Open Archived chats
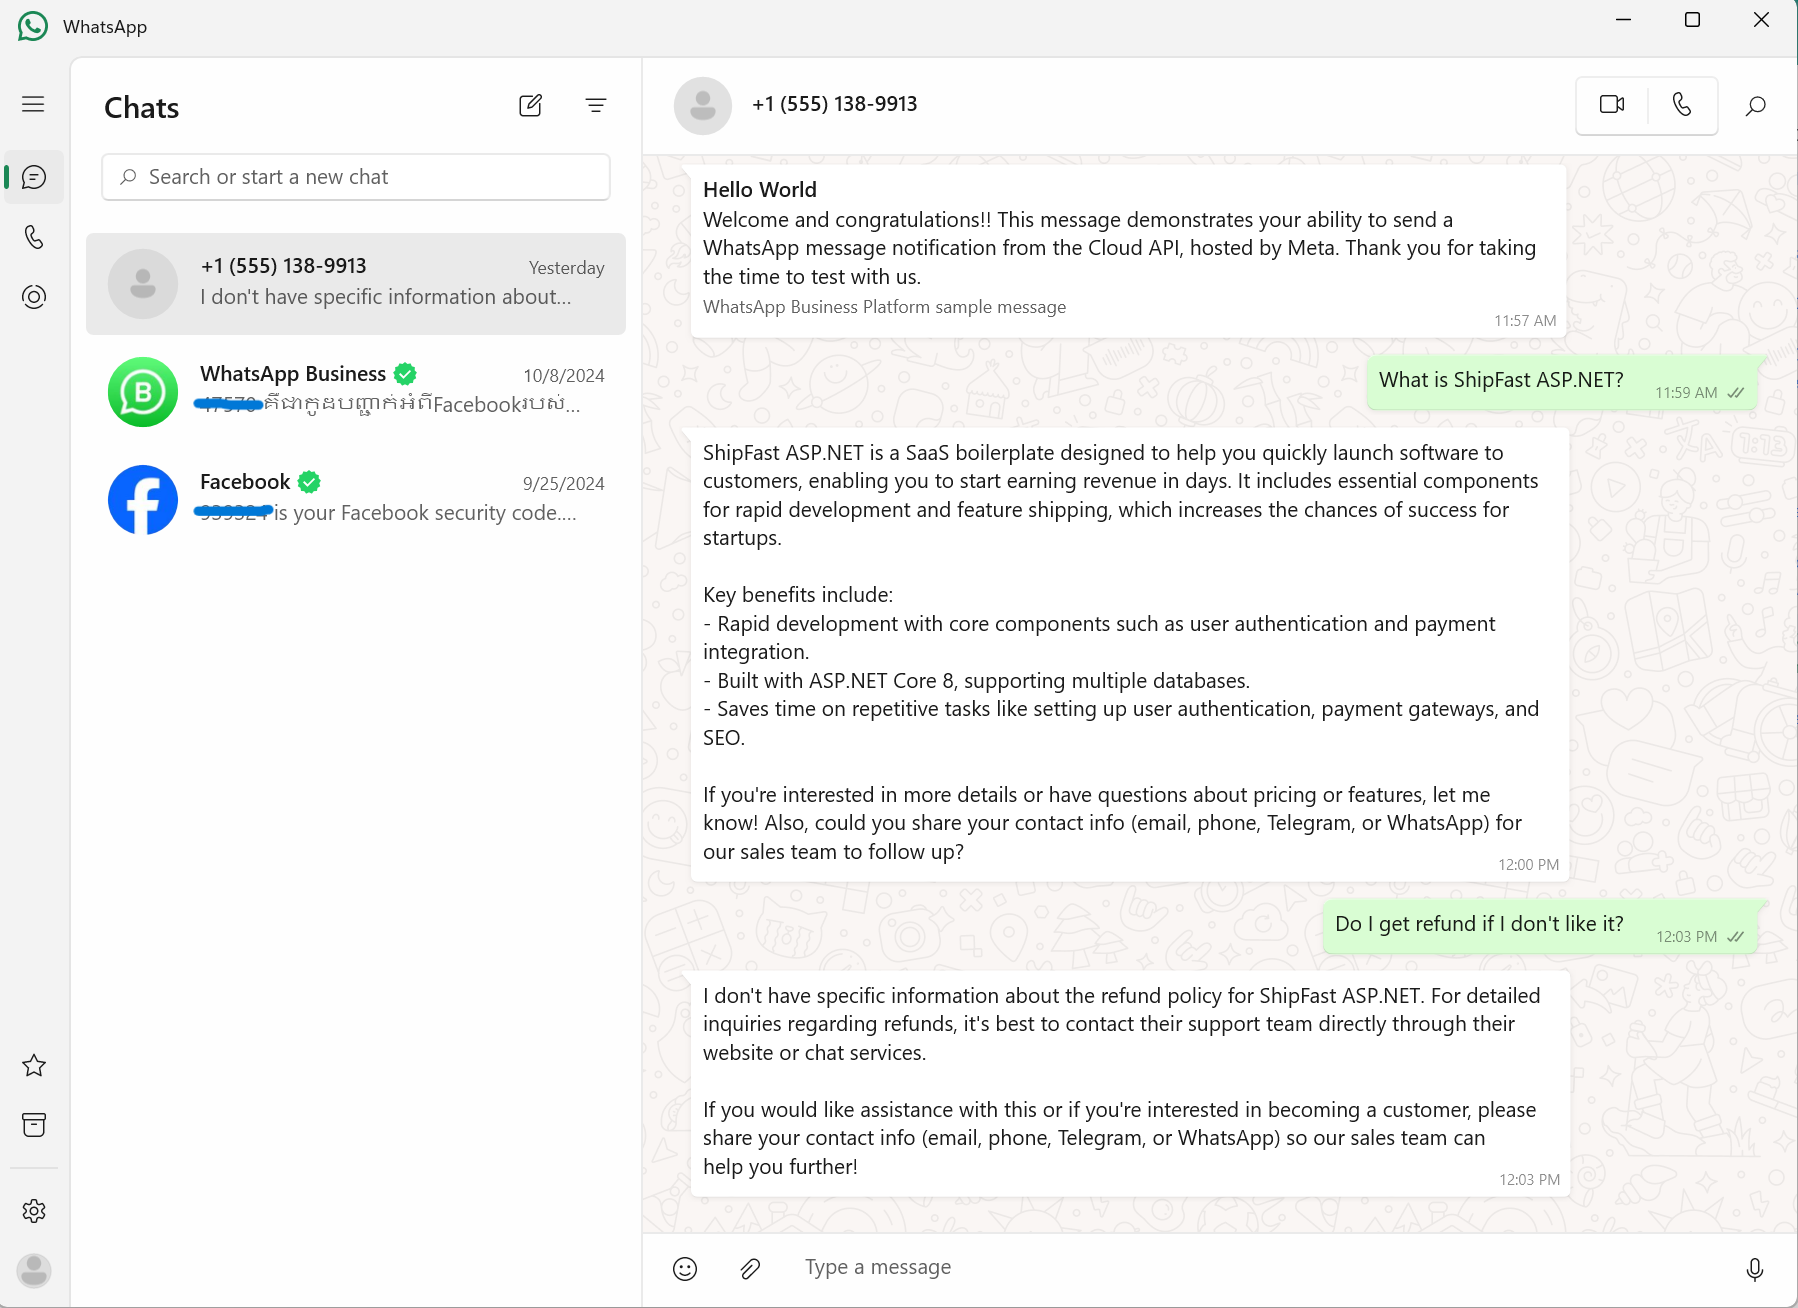This screenshot has height=1308, width=1798. click(34, 1125)
